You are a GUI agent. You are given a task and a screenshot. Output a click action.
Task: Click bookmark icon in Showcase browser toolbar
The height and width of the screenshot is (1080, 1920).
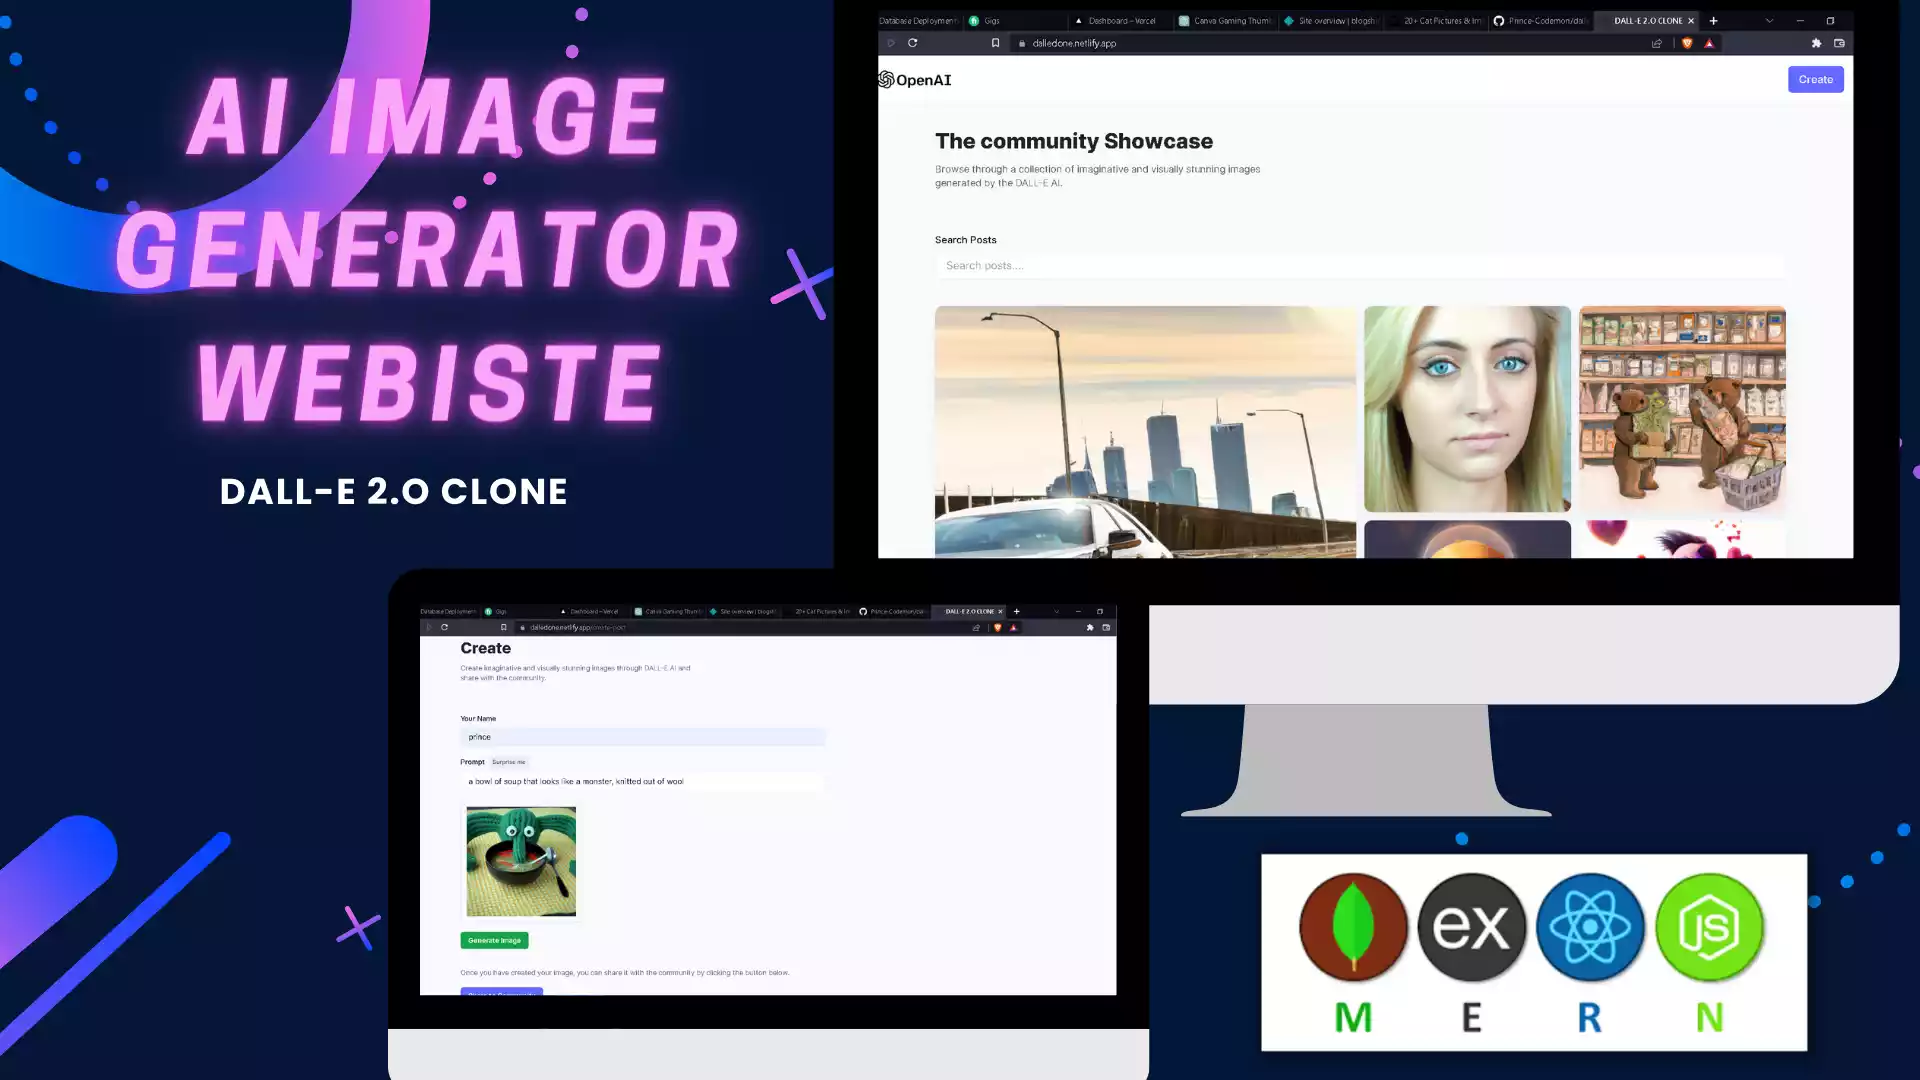[995, 43]
